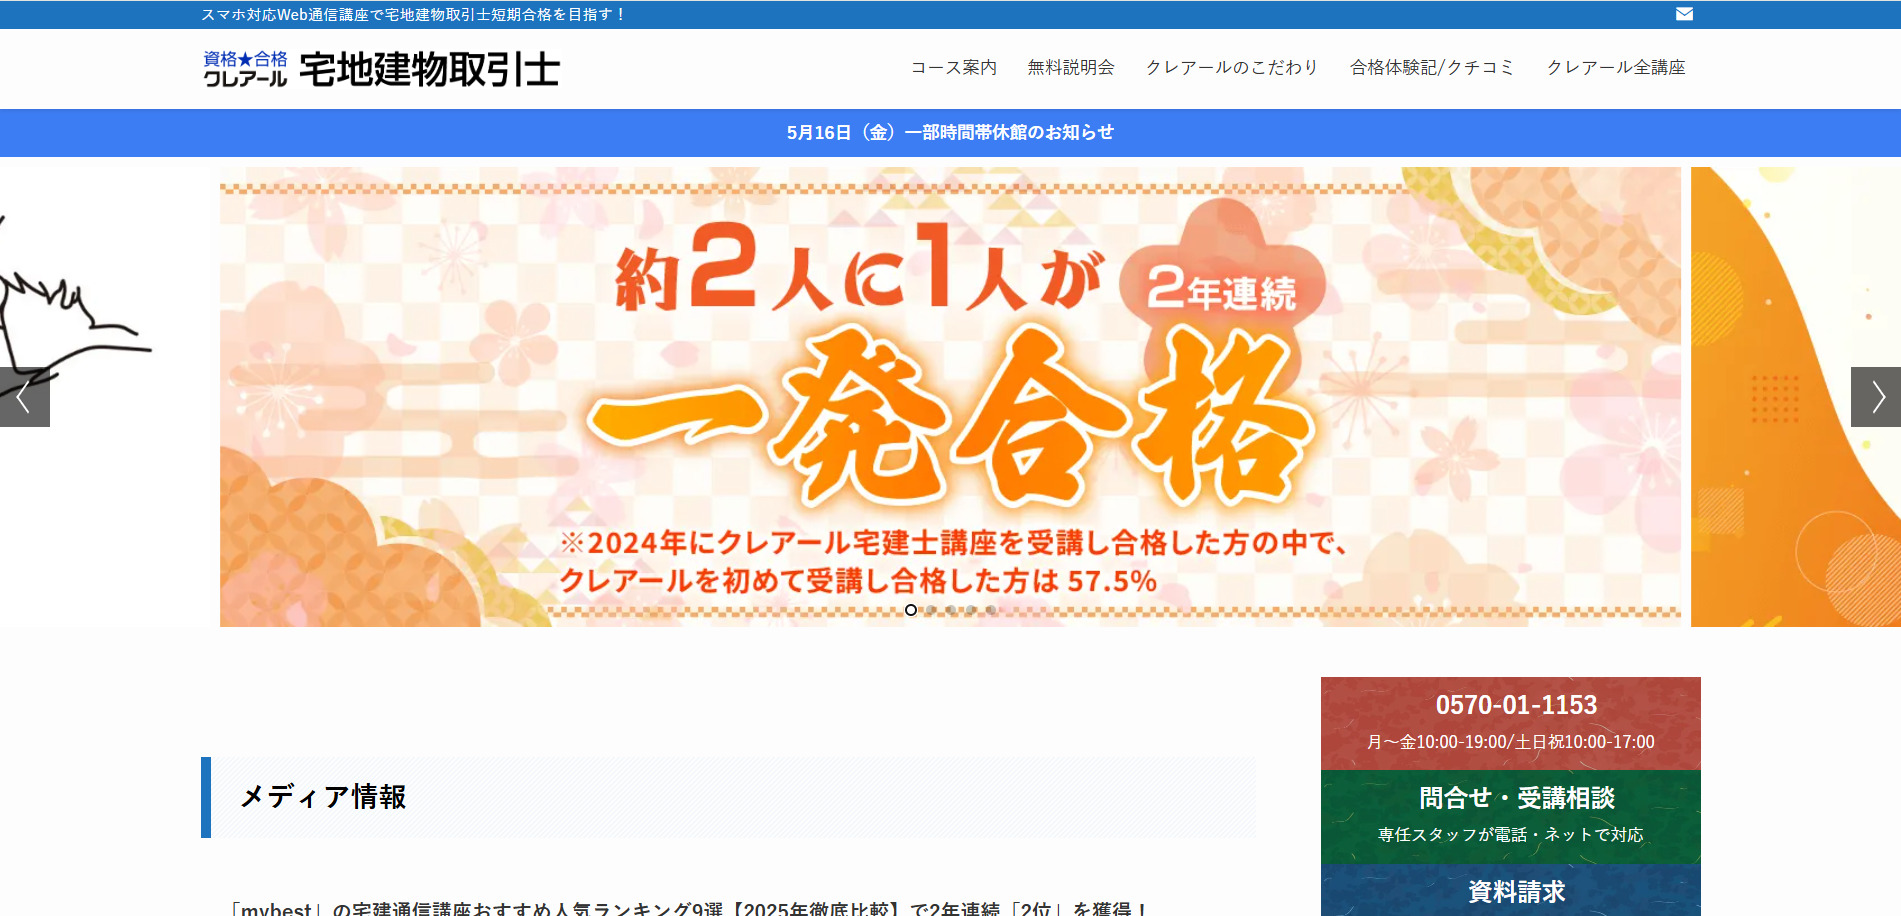Read the 5月16日一部時間帯休館のお知らせ notice
Viewport: 1901px width, 916px height.
950,133
